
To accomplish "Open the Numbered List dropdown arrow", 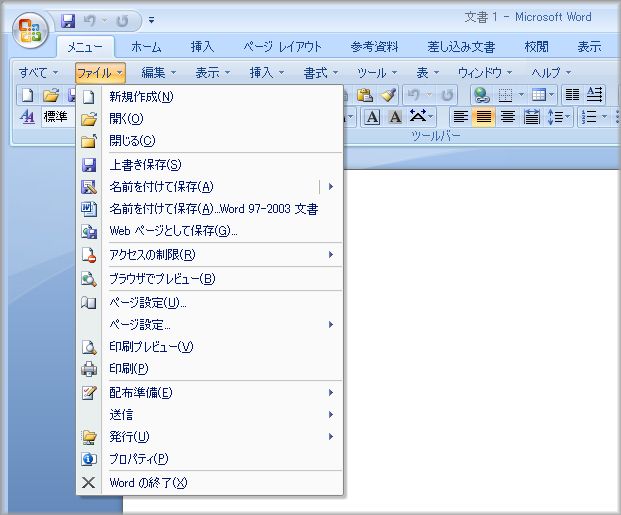I will [604, 116].
